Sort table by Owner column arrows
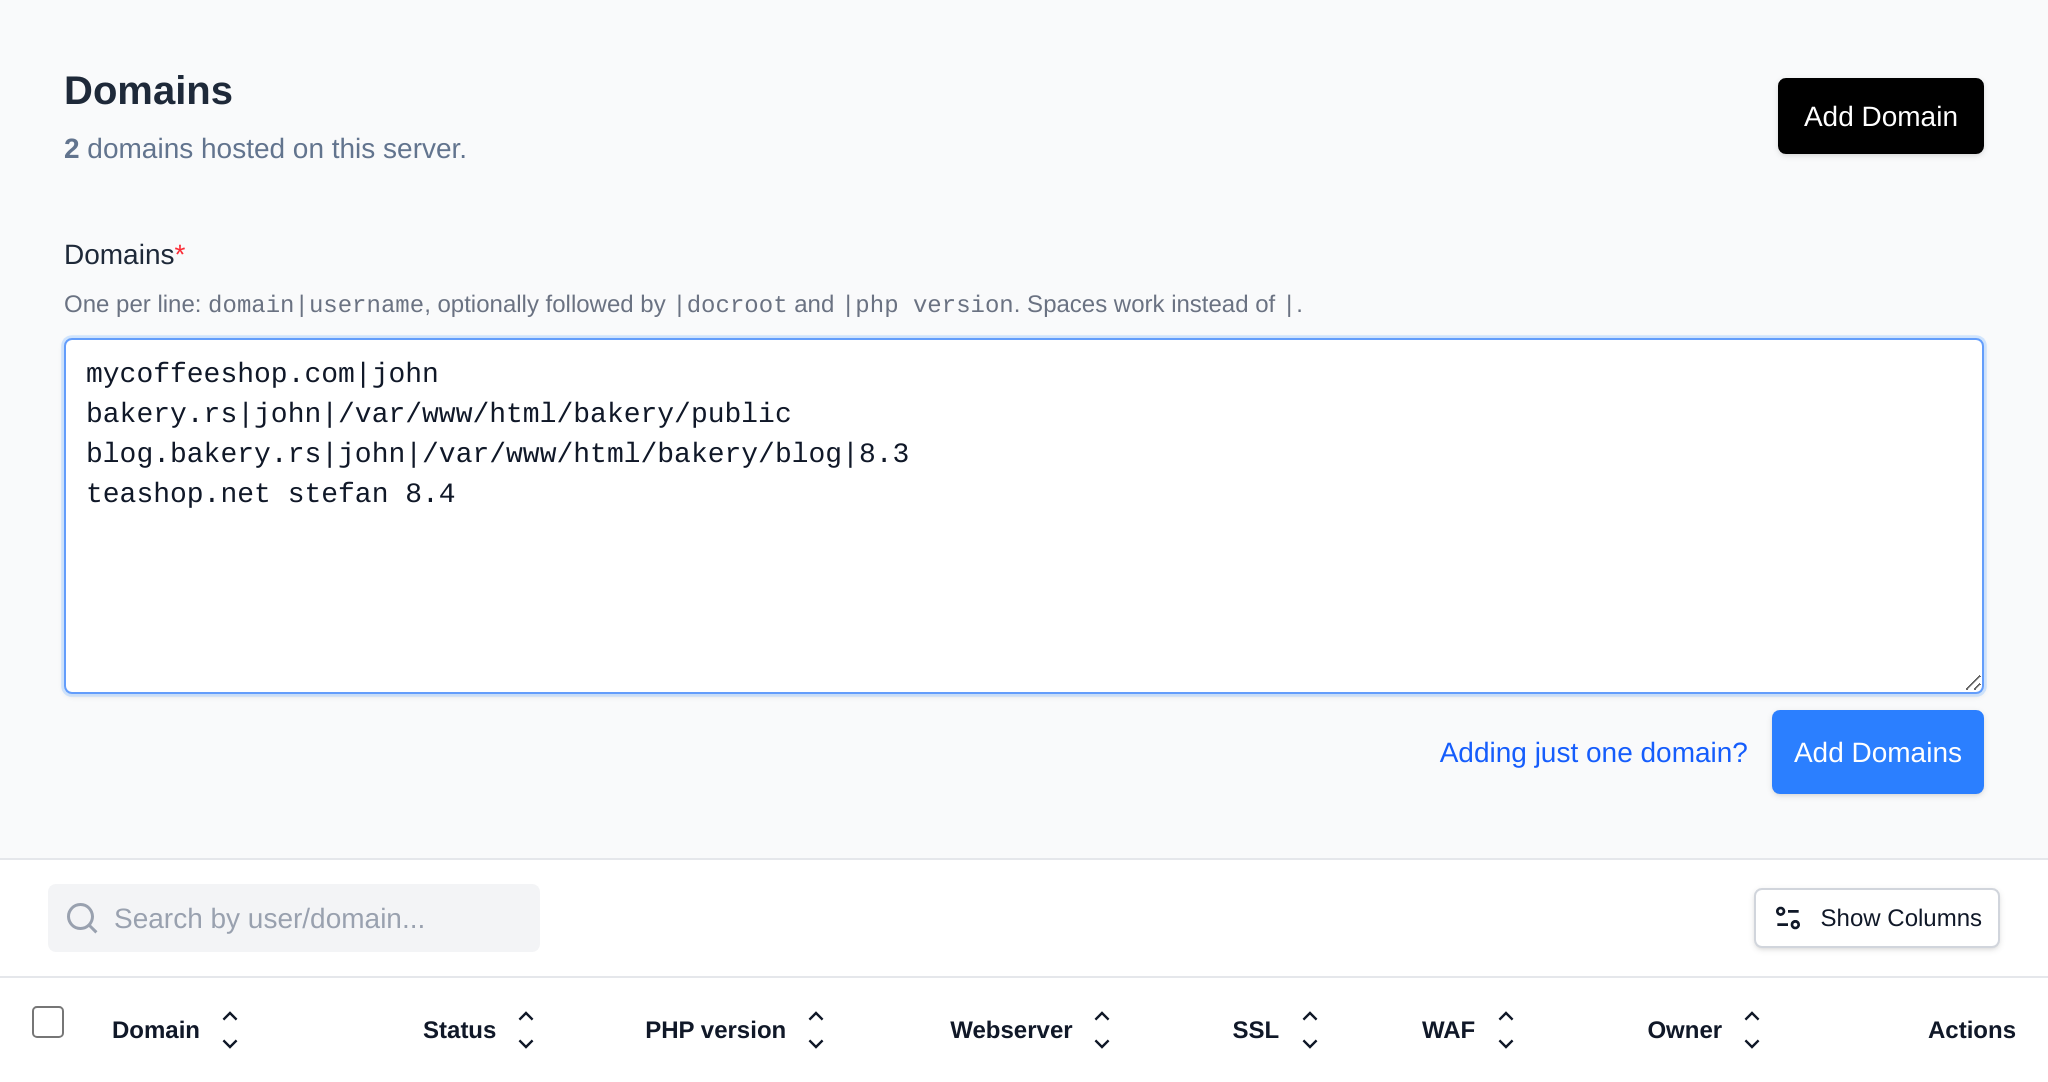 [1752, 1030]
